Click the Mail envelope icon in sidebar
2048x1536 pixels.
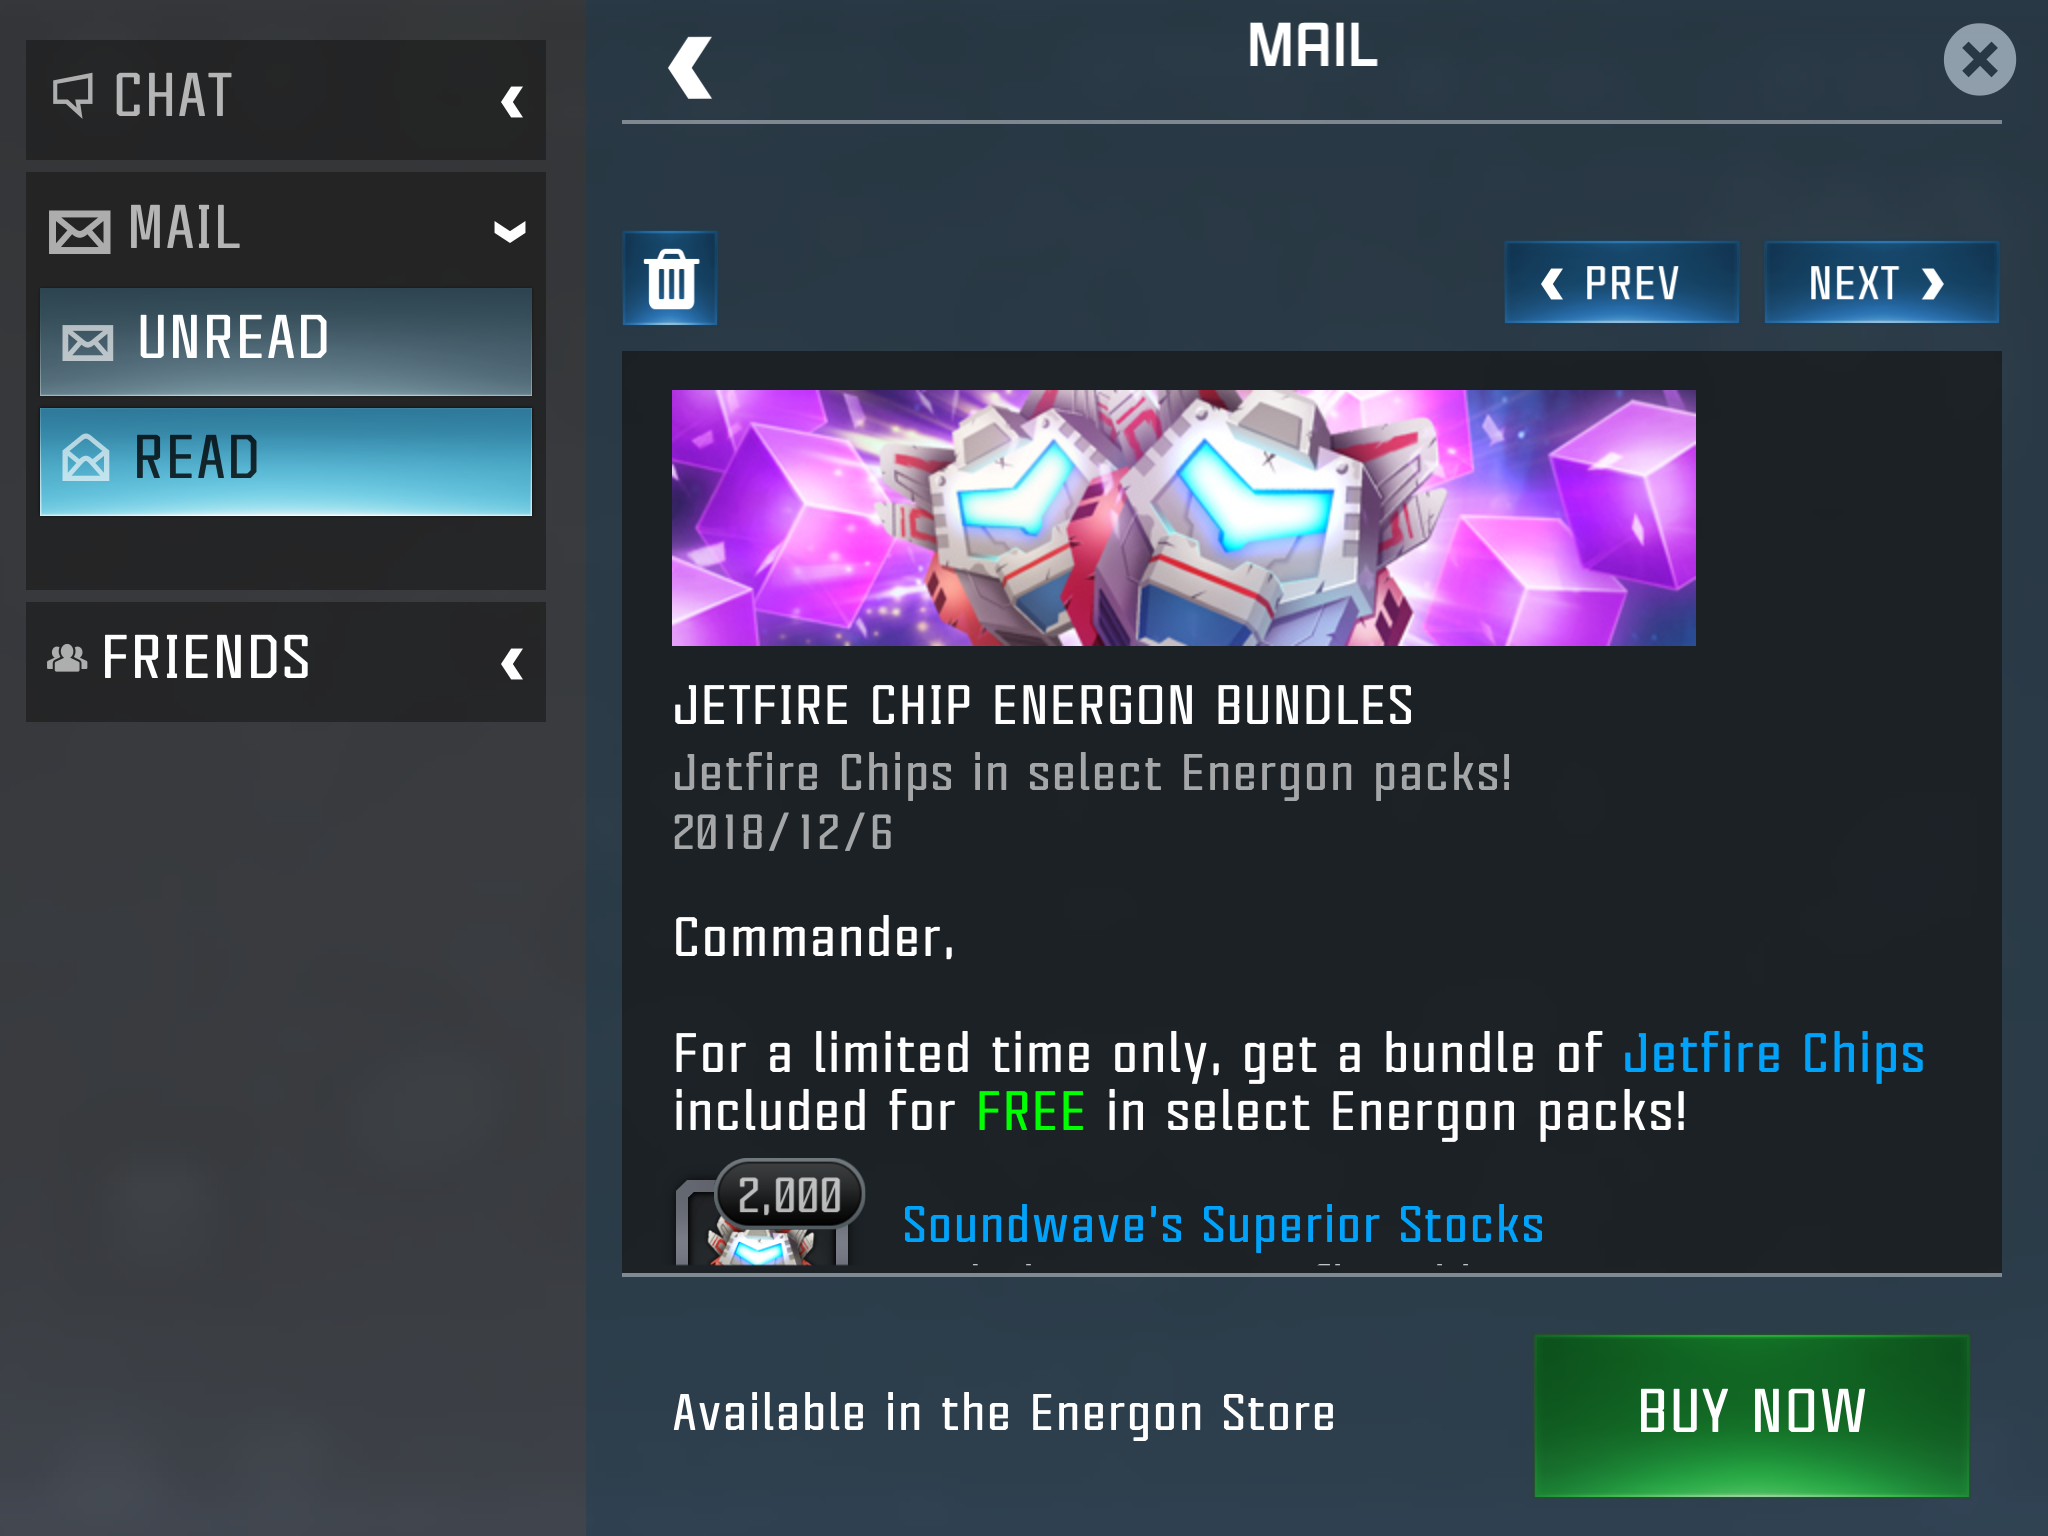(x=79, y=231)
